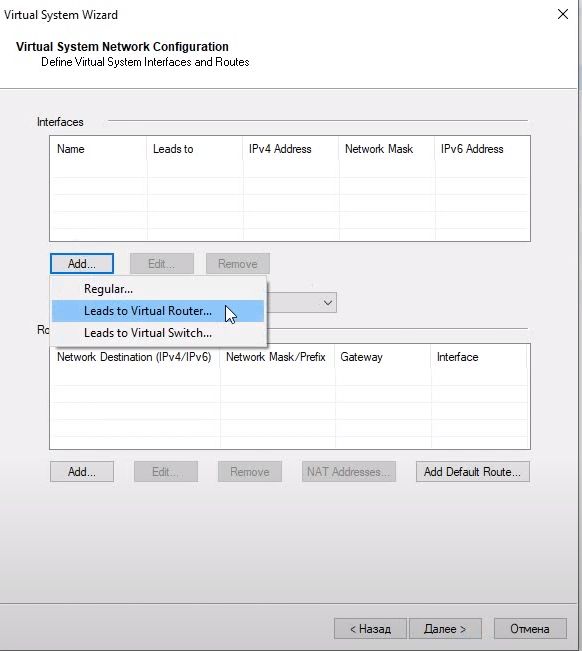Image resolution: width=582 pixels, height=651 pixels.
Task: Click Network Destination (IPv4/IPv6) column header
Action: point(134,357)
